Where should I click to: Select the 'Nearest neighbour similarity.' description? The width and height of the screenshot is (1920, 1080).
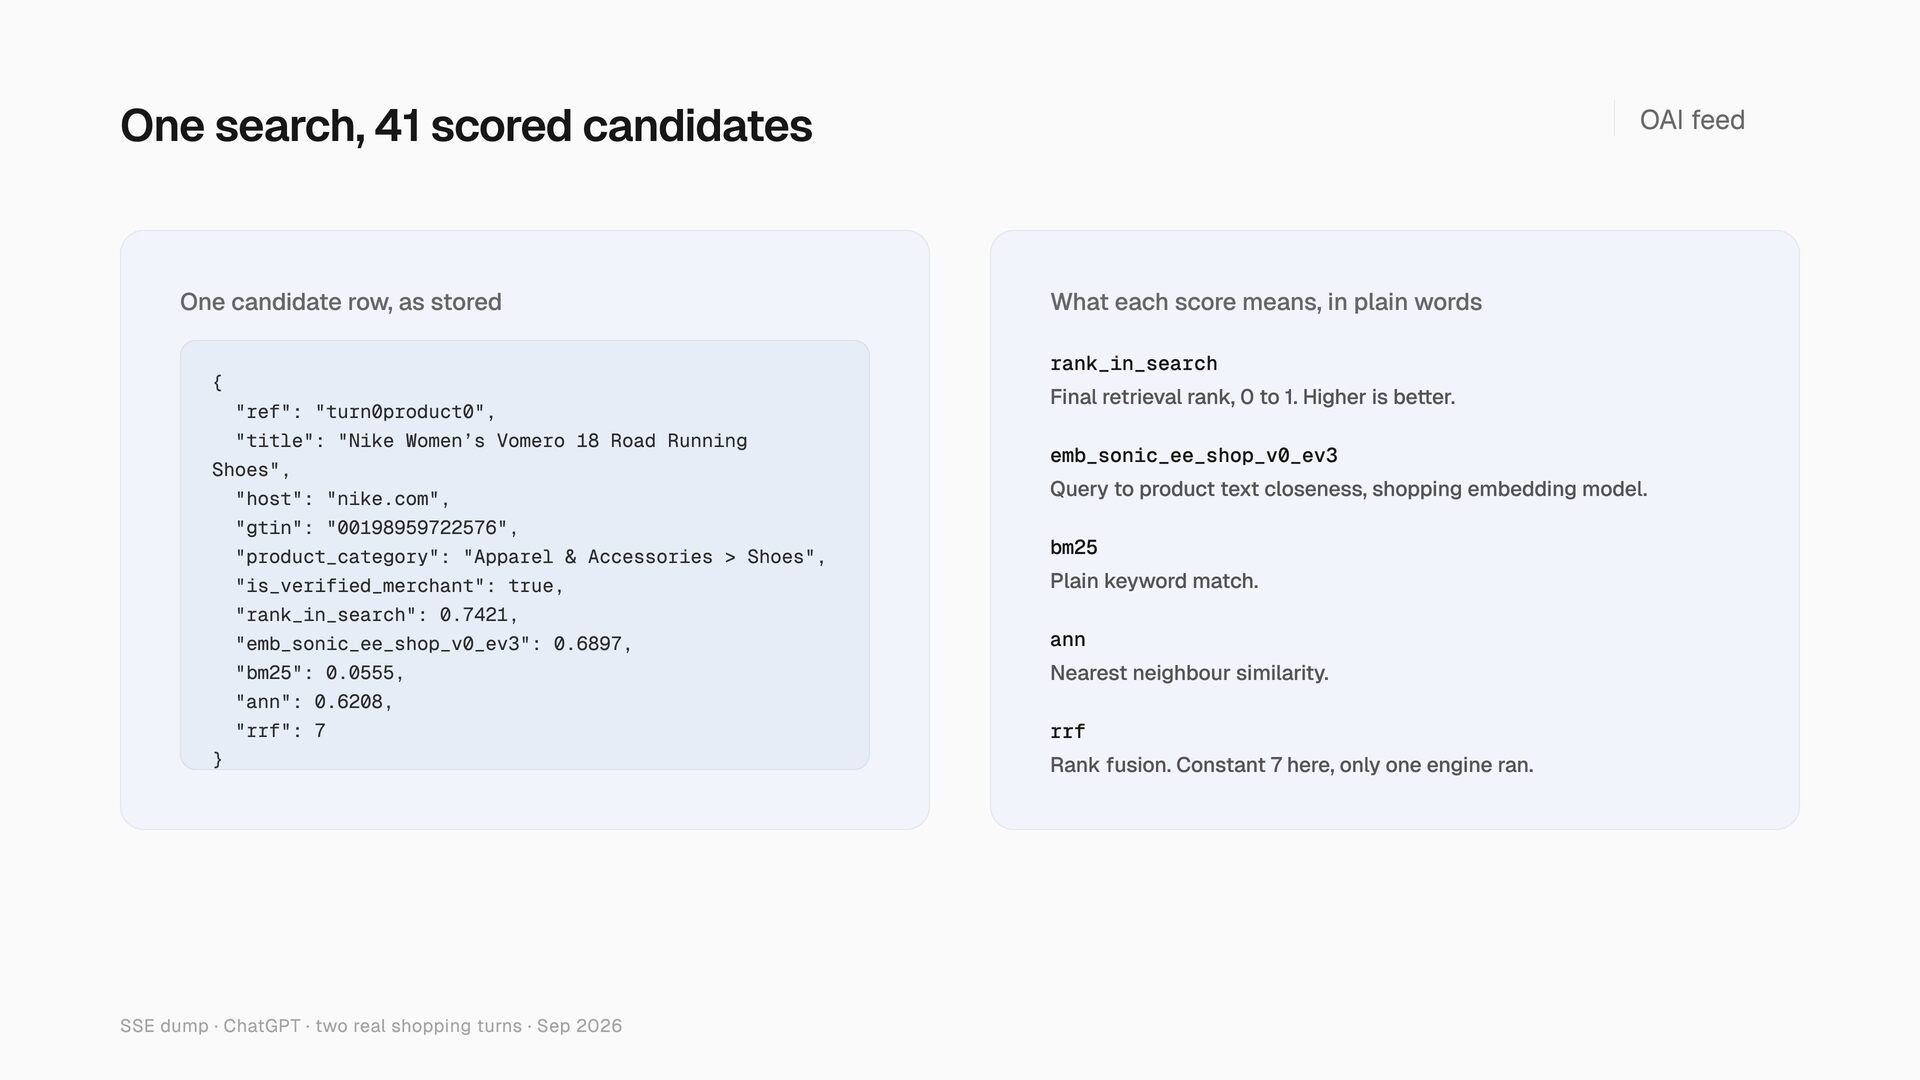(x=1189, y=673)
